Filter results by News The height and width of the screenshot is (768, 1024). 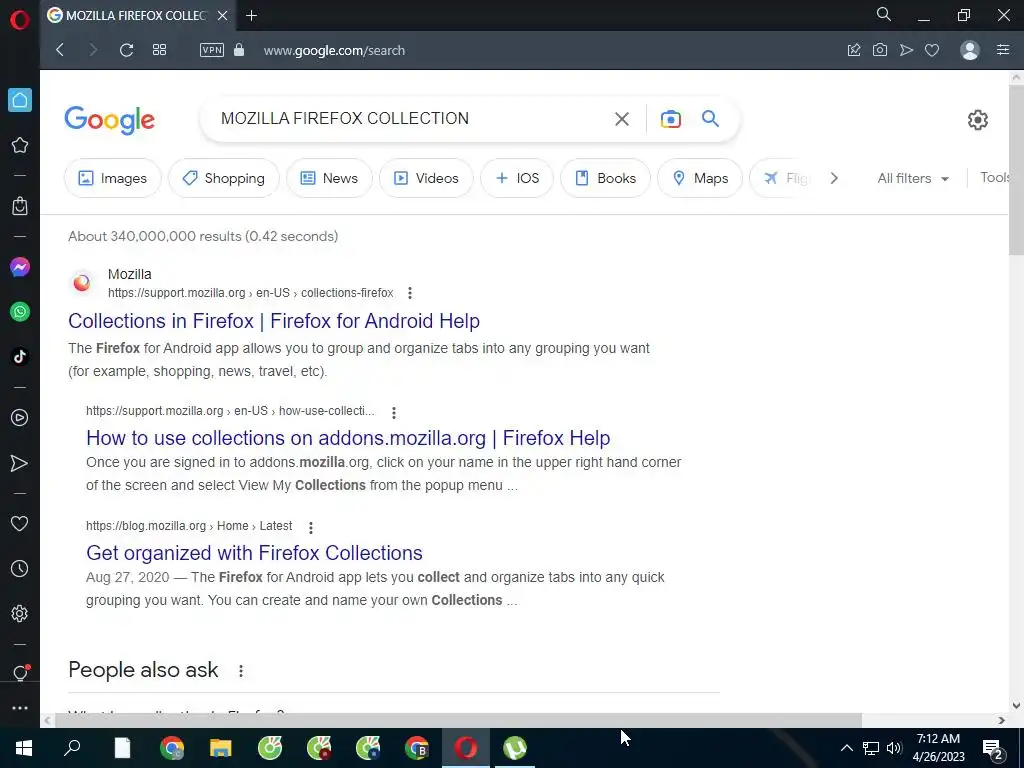[329, 178]
